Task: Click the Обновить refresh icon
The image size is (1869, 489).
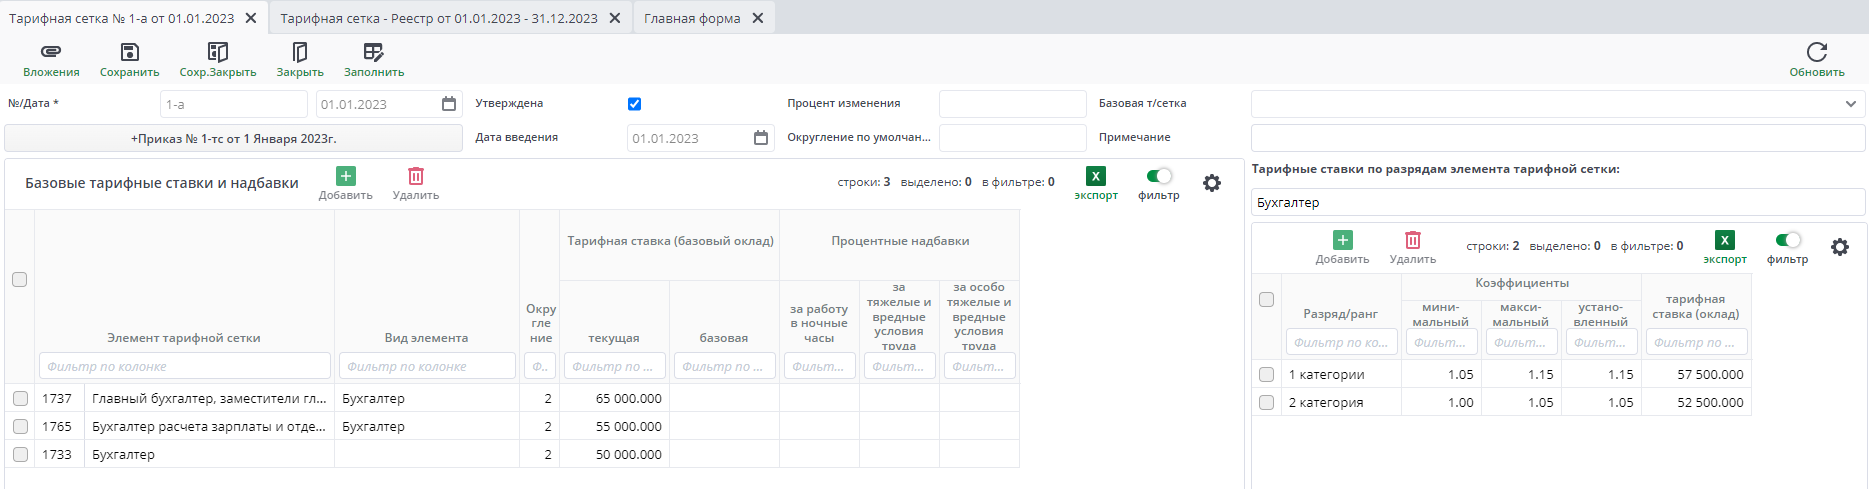Action: [x=1817, y=52]
